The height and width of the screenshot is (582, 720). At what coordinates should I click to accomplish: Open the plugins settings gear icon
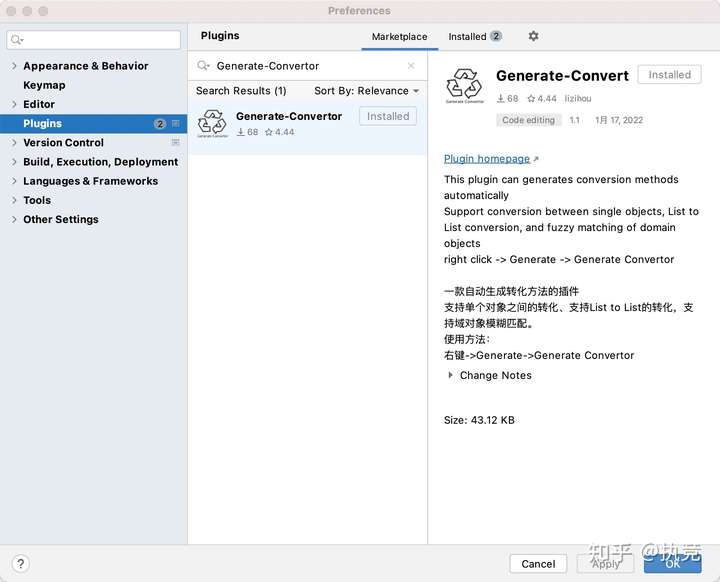pyautogui.click(x=533, y=36)
